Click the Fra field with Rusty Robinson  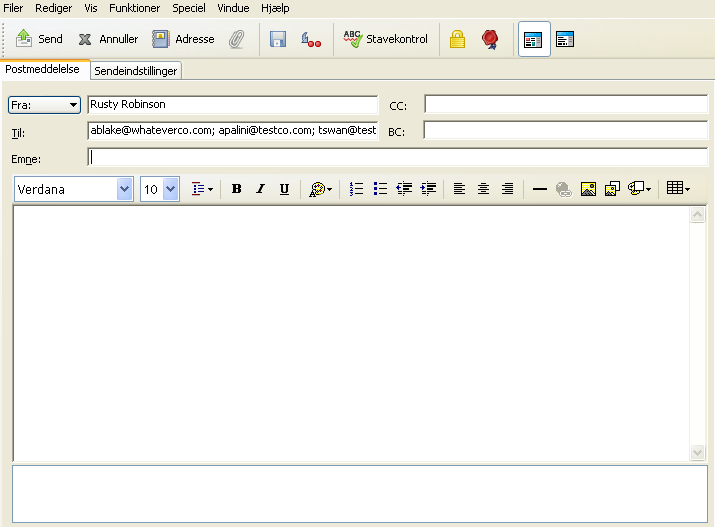[x=233, y=104]
